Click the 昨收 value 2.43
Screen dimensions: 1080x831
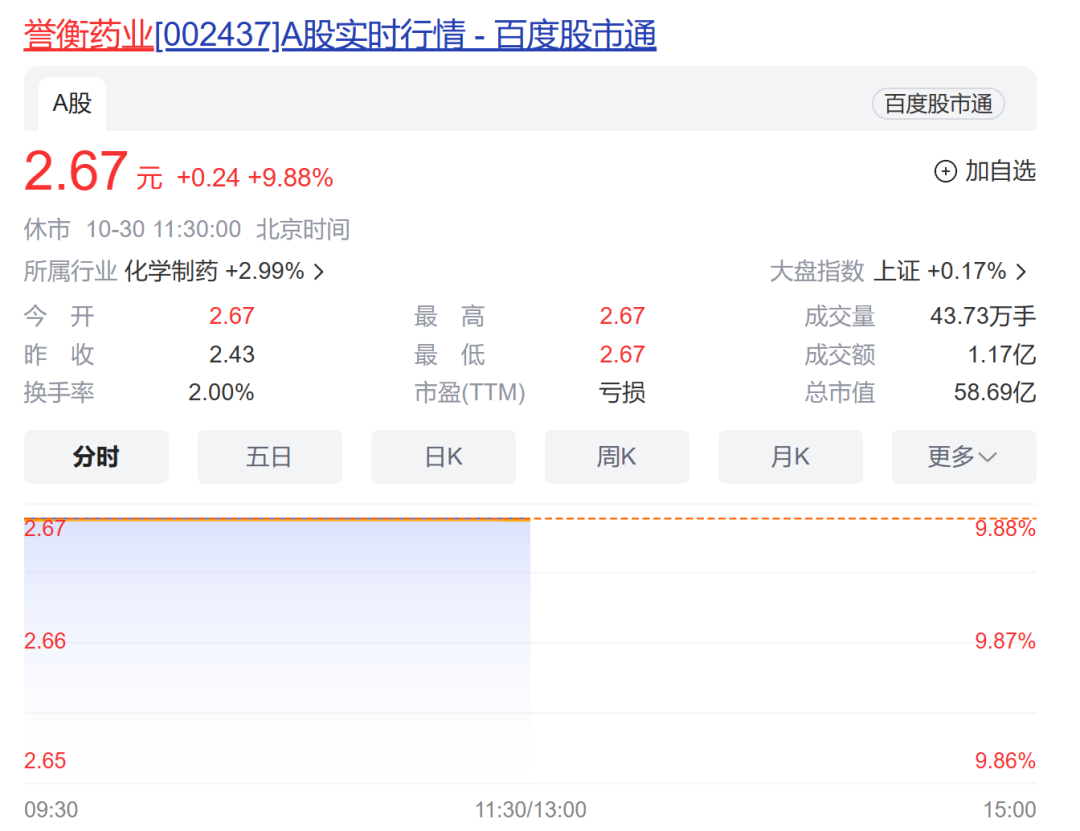click(x=232, y=355)
